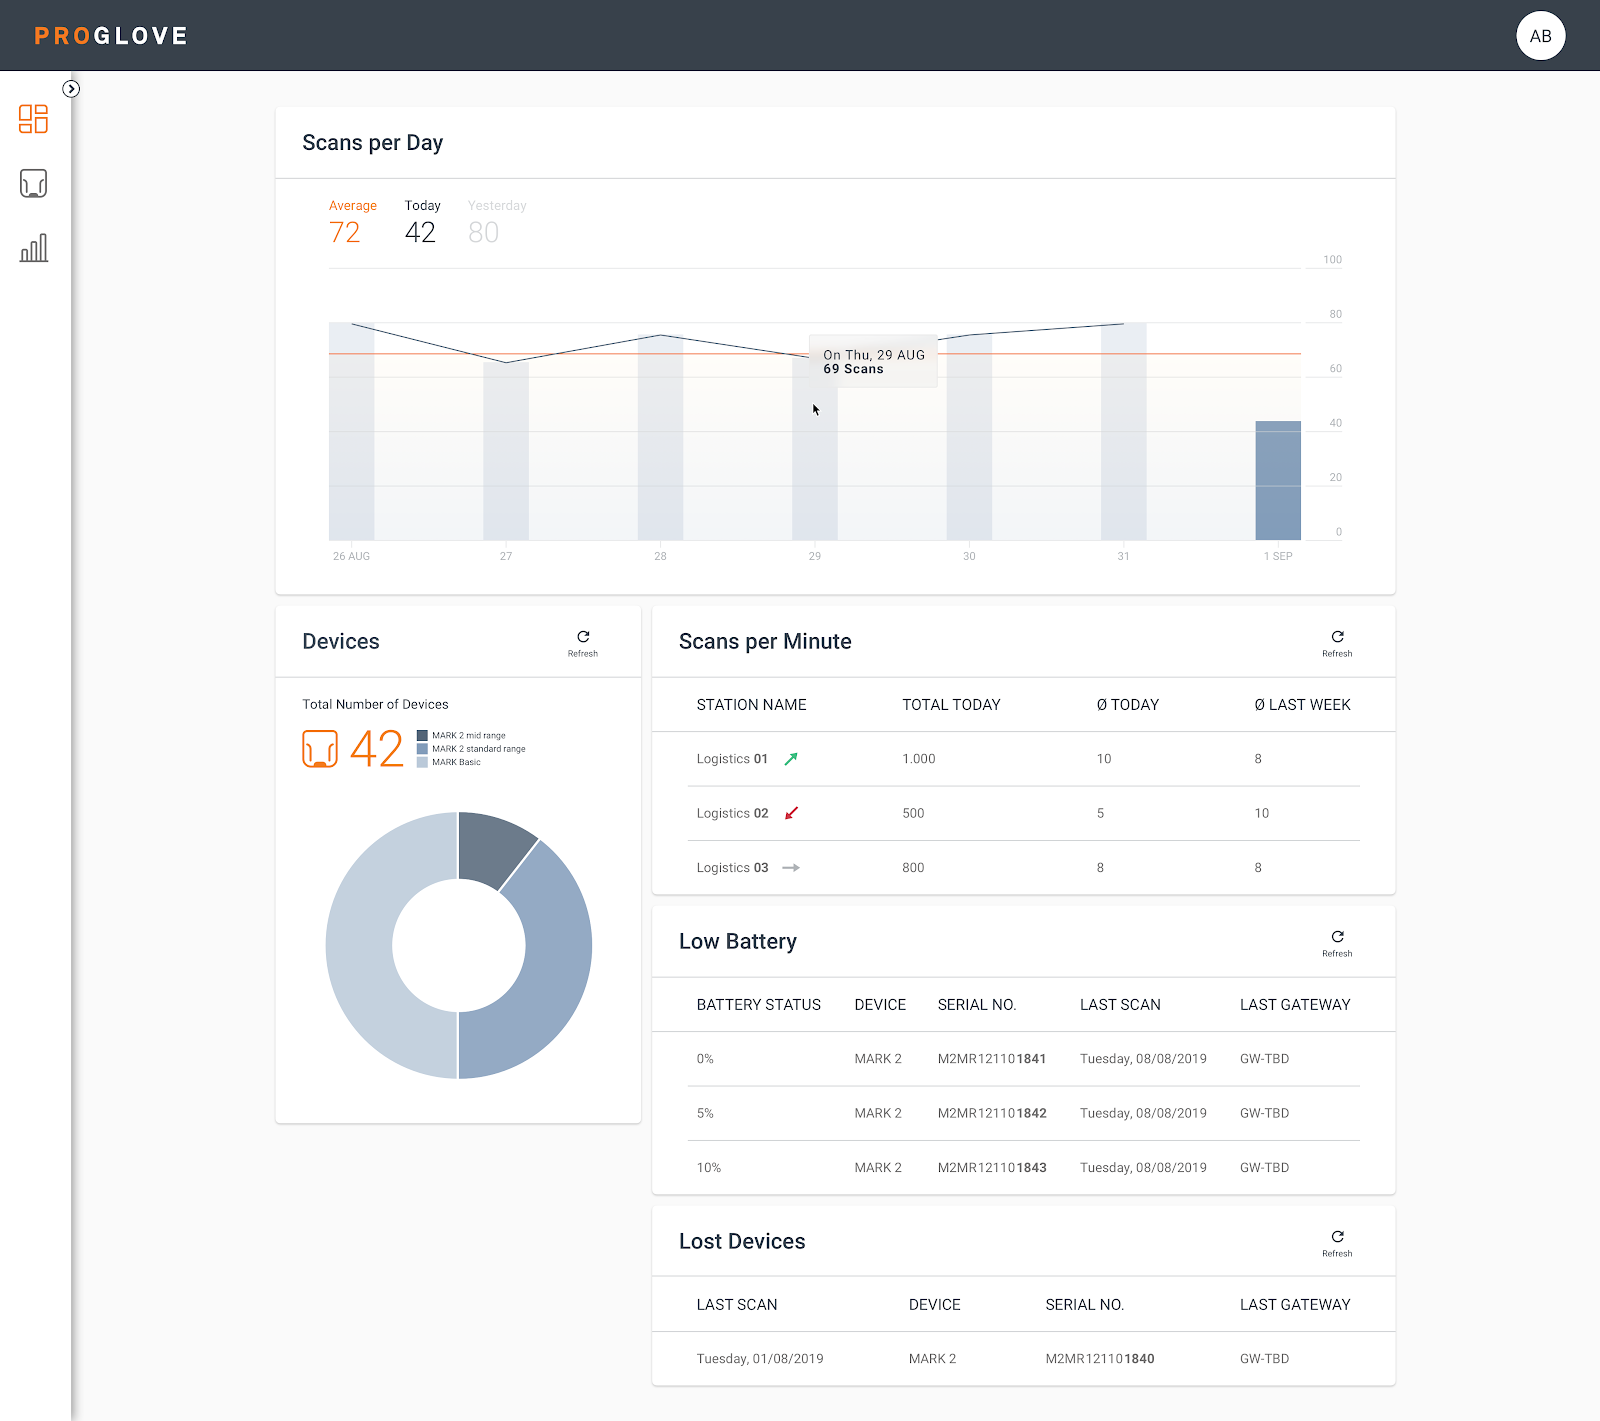The width and height of the screenshot is (1600, 1421).
Task: Select the Today scans stat
Action: [x=421, y=222]
